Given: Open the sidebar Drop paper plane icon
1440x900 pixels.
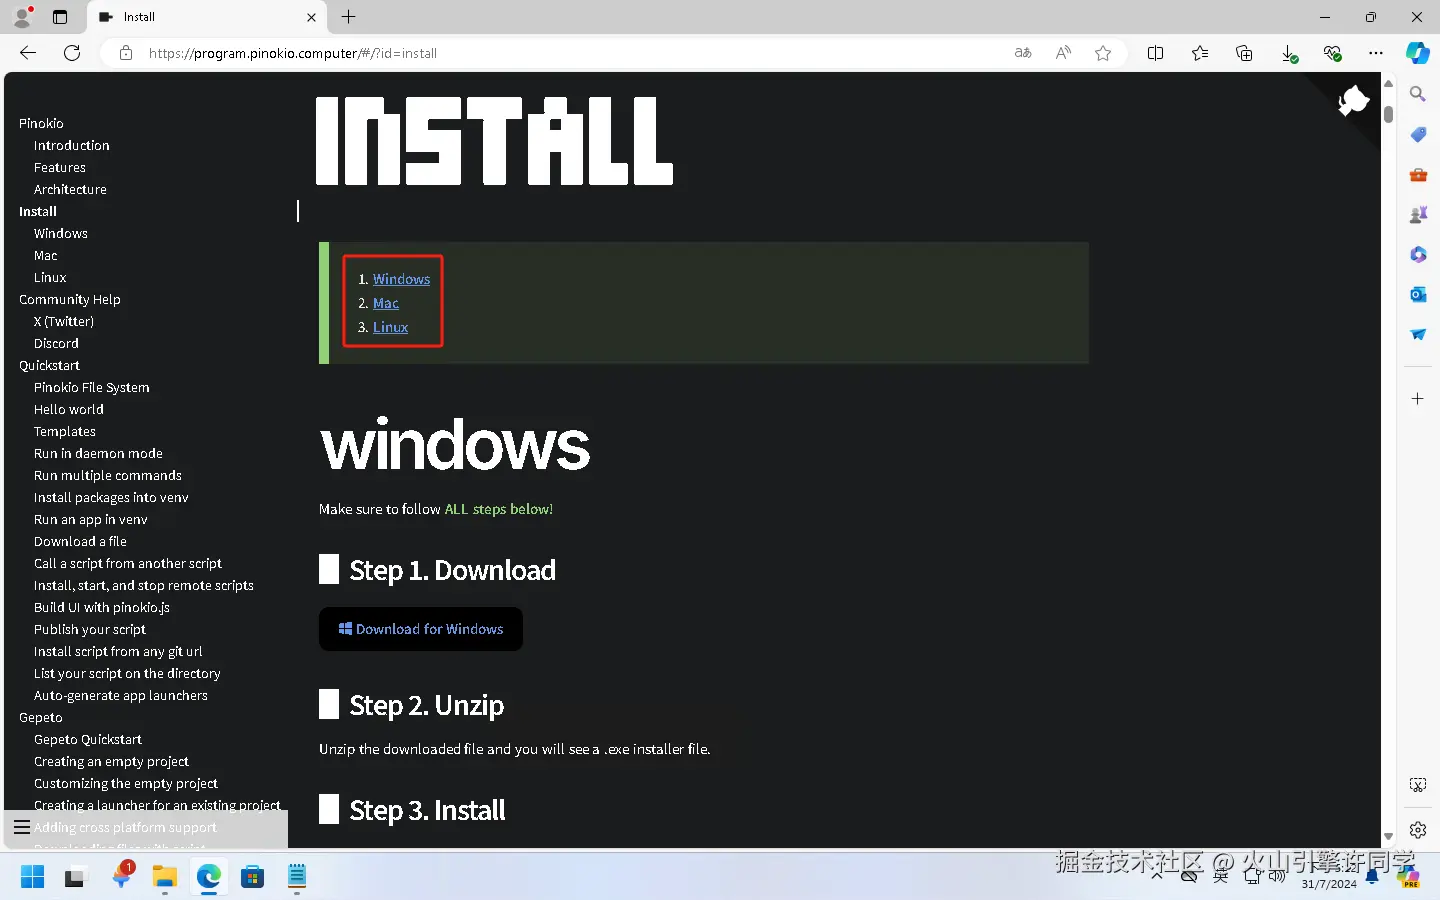Looking at the screenshot, I should tap(1418, 334).
